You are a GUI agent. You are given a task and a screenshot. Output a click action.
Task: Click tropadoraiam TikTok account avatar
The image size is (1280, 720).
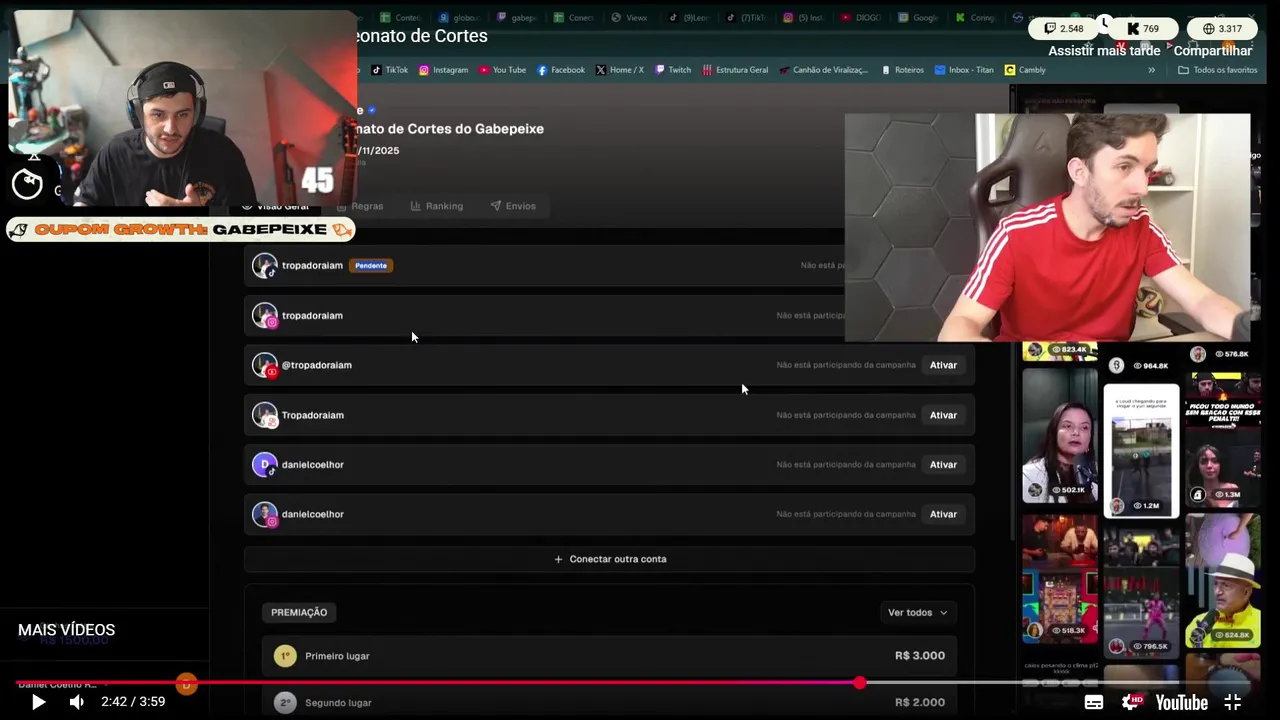[x=264, y=266]
